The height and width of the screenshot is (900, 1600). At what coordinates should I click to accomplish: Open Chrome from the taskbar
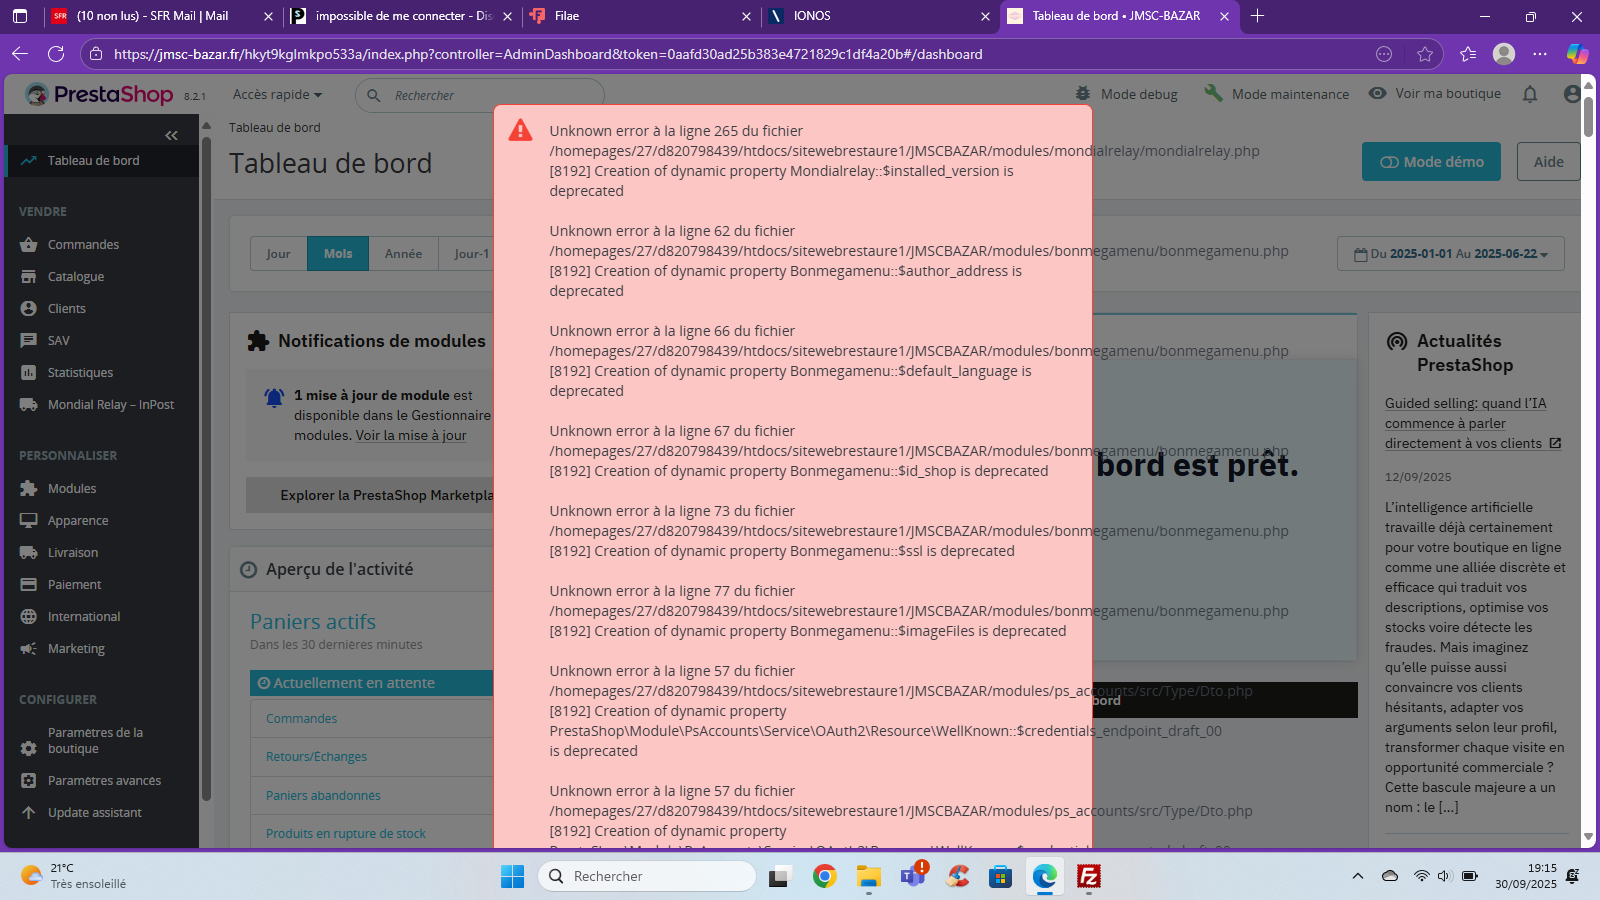point(824,877)
